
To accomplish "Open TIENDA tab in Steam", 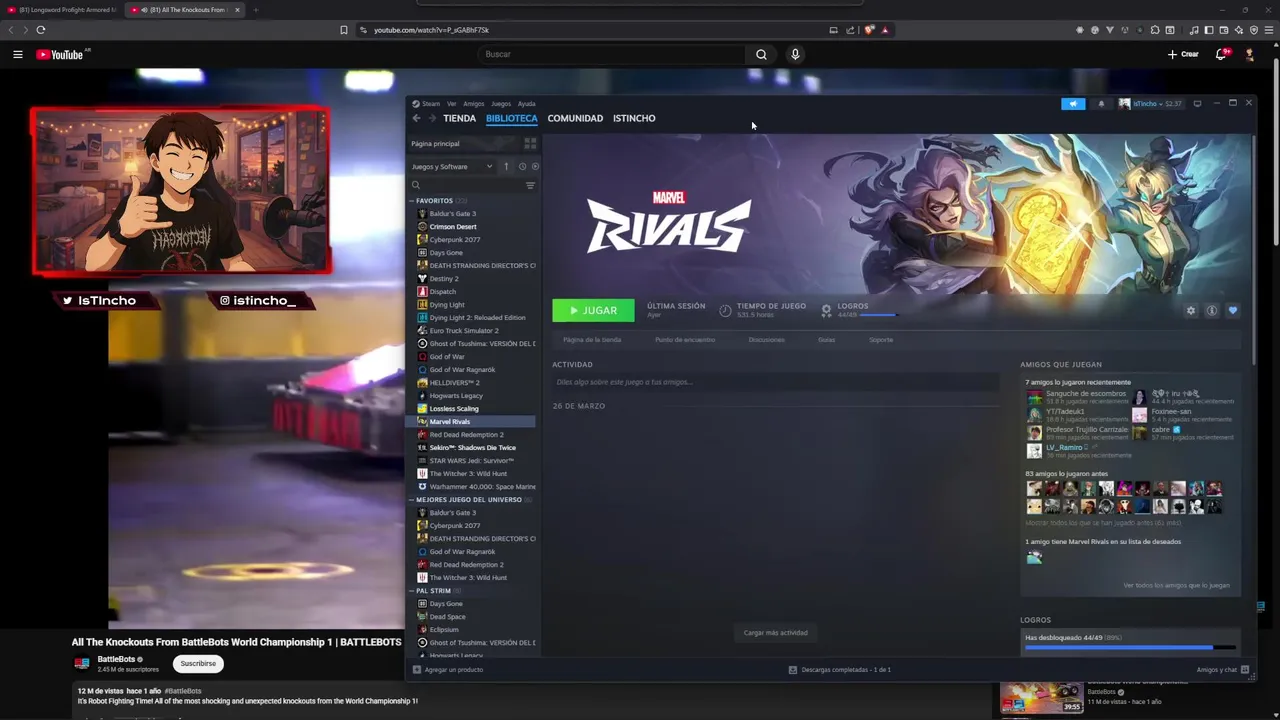I will [459, 118].
